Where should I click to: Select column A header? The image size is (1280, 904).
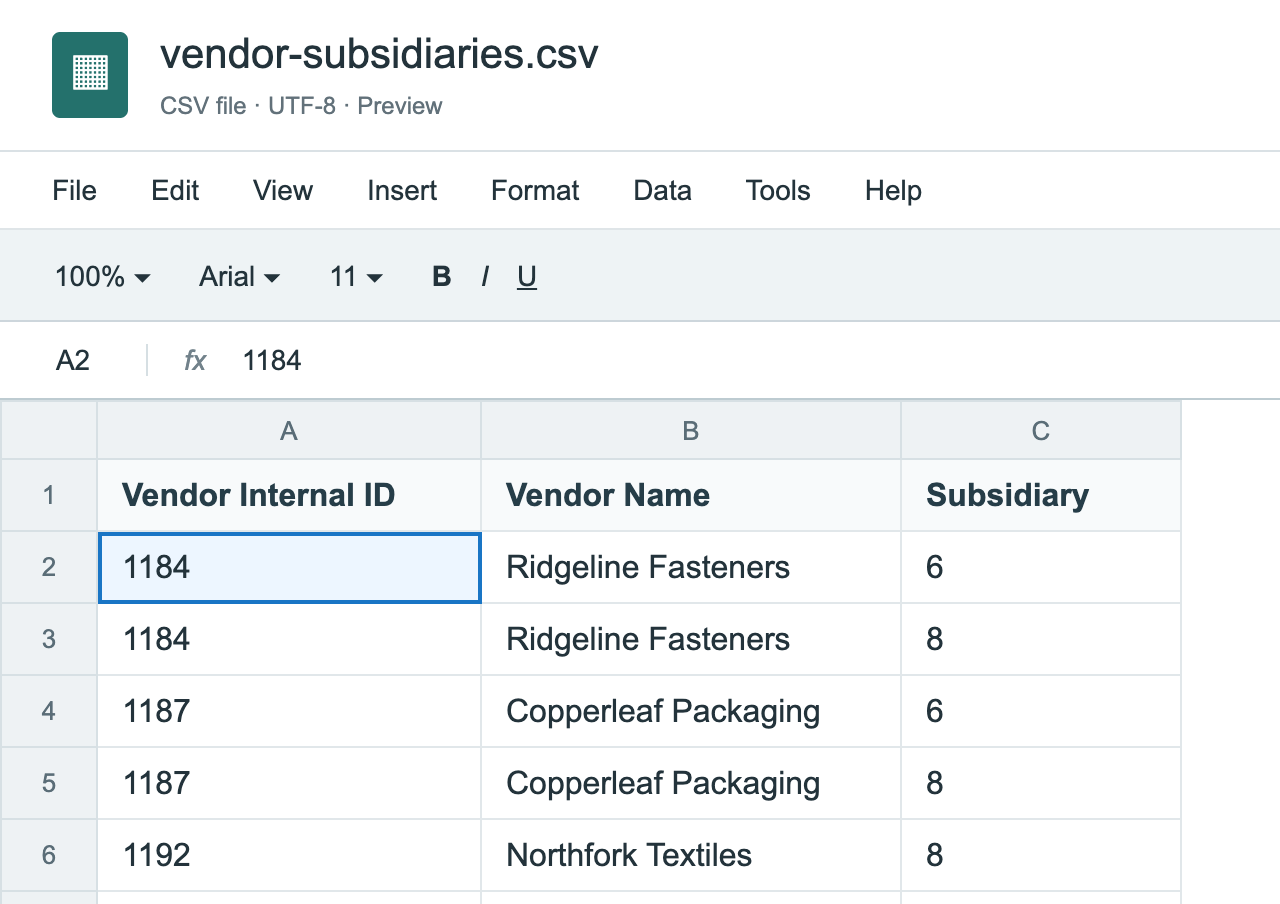(289, 430)
